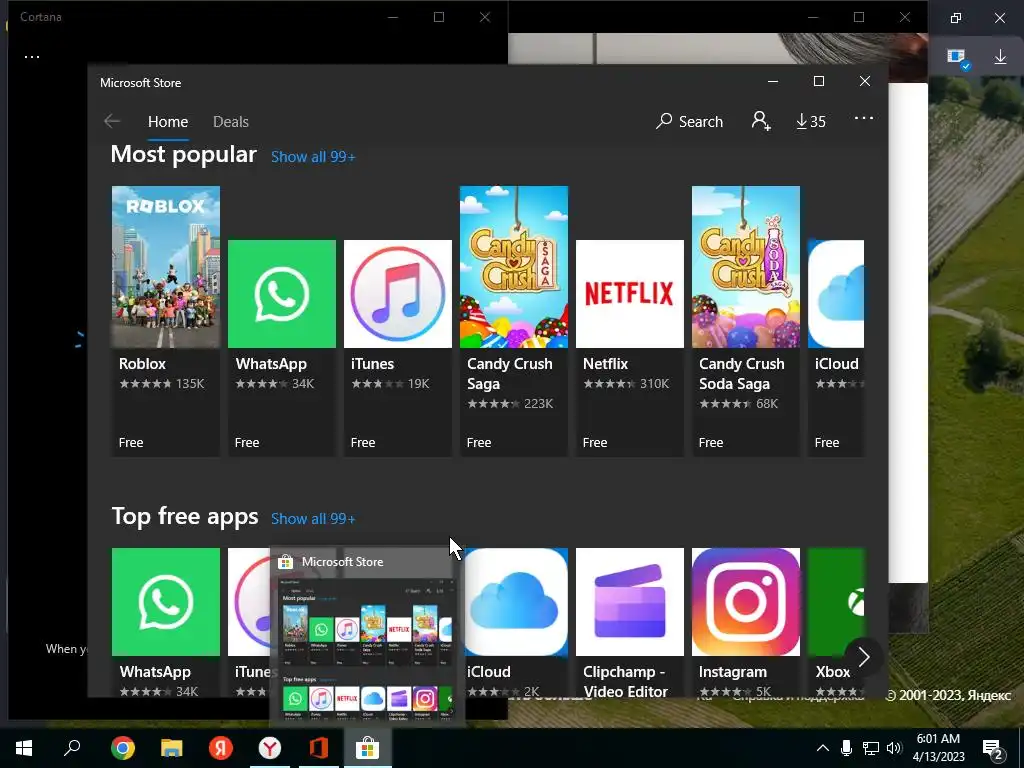The height and width of the screenshot is (768, 1024).
Task: Open the volume speaker tray icon
Action: pyautogui.click(x=894, y=748)
